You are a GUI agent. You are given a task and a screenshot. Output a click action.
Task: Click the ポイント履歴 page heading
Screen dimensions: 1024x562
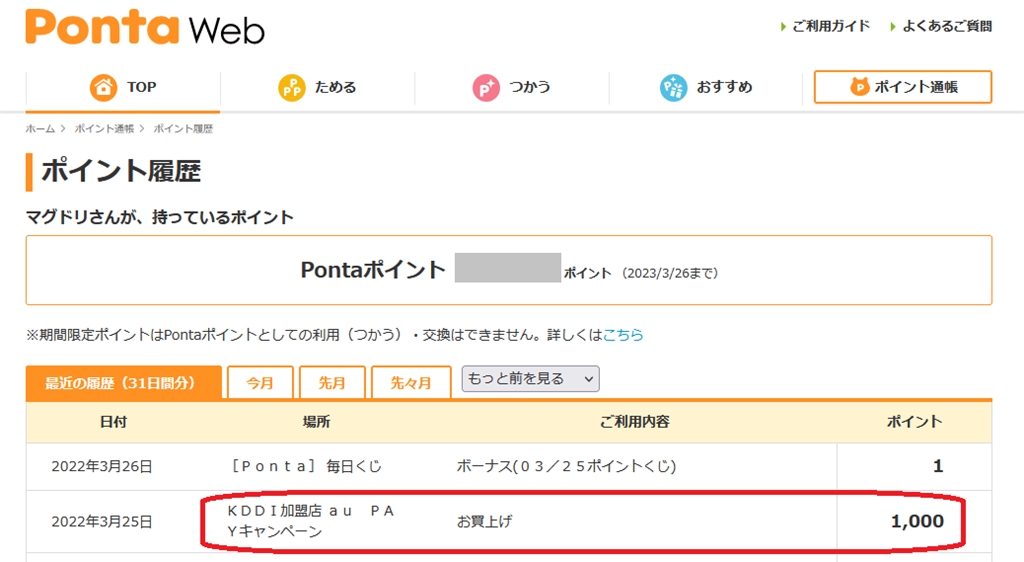121,172
